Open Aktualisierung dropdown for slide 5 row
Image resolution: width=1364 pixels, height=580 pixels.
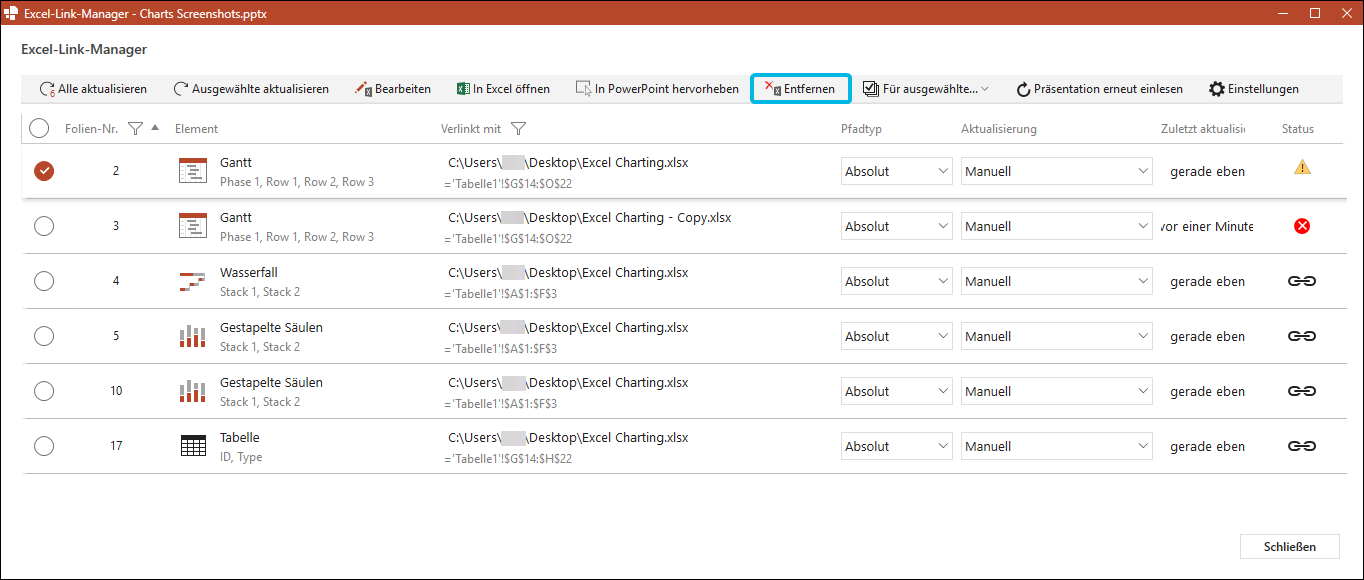[x=1058, y=336]
